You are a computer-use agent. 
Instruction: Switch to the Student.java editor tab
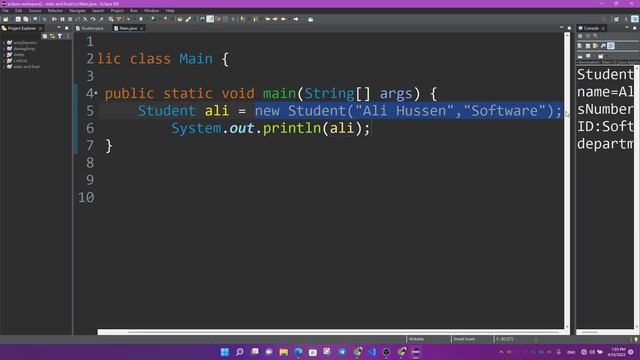click(x=90, y=28)
